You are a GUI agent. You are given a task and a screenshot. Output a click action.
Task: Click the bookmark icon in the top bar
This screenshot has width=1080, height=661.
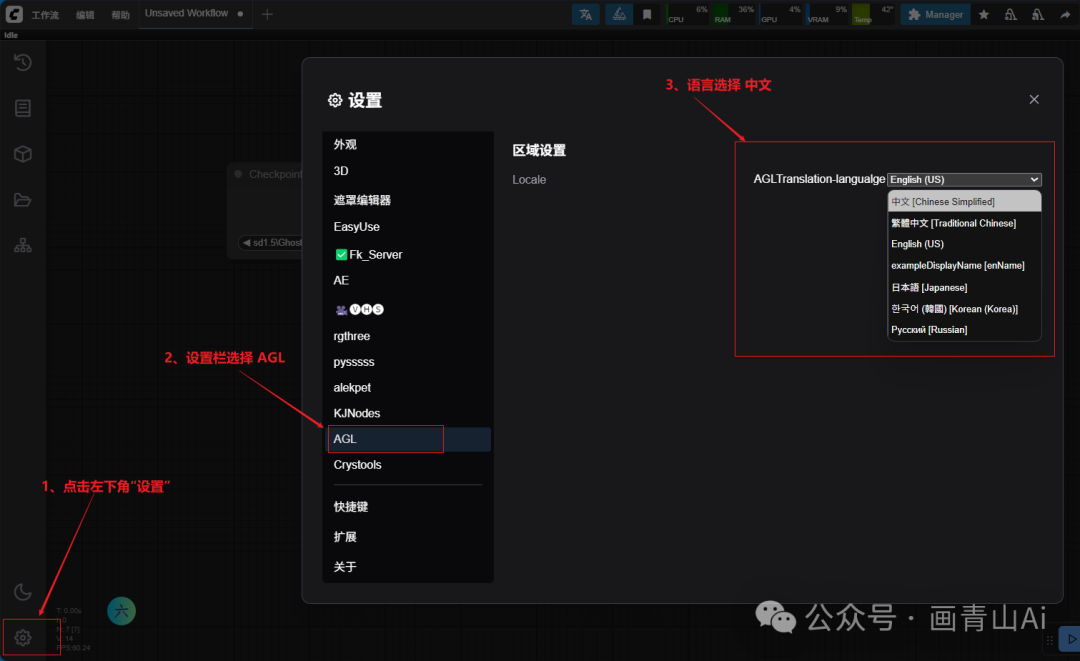point(647,14)
